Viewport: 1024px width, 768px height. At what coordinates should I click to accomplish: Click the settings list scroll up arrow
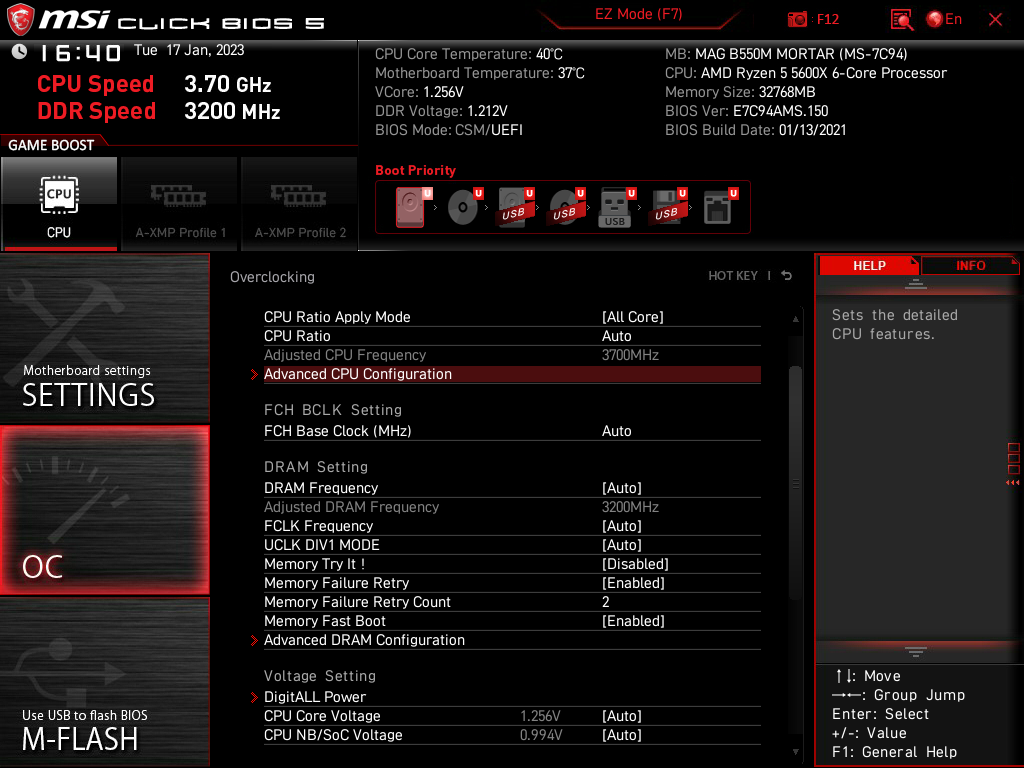pos(795,319)
